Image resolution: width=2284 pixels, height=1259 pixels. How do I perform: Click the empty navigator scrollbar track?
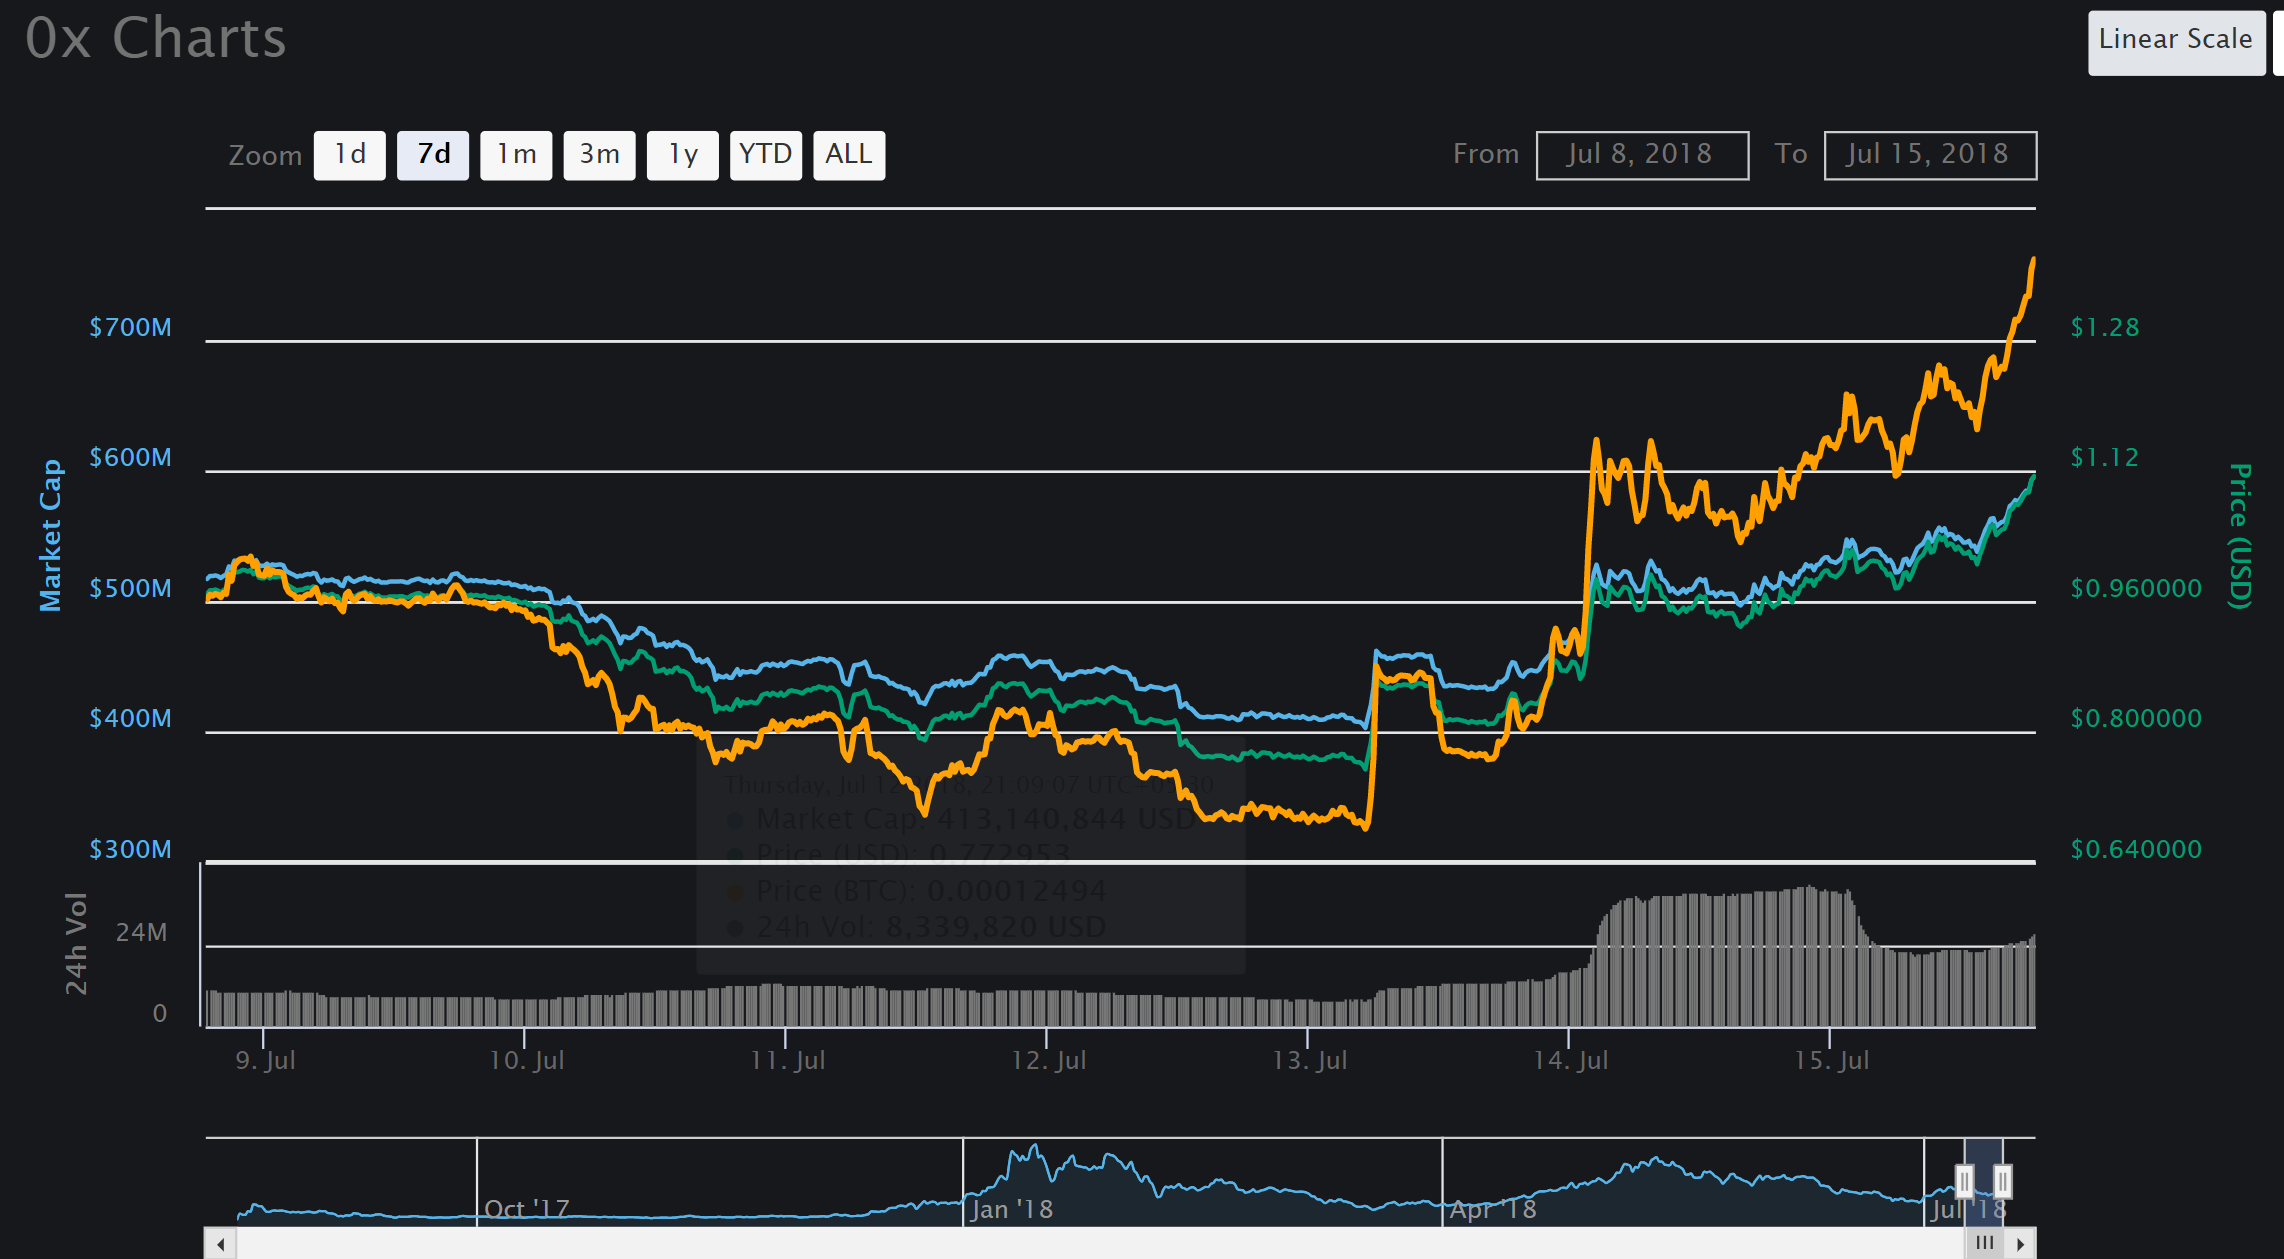[1100, 1244]
